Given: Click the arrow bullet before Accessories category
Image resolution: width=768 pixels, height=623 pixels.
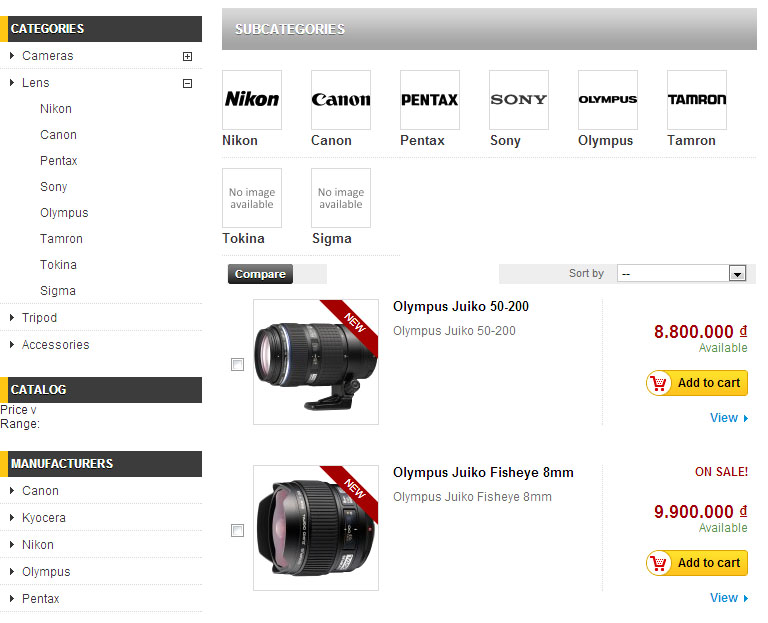Looking at the screenshot, I should pyautogui.click(x=12, y=345).
